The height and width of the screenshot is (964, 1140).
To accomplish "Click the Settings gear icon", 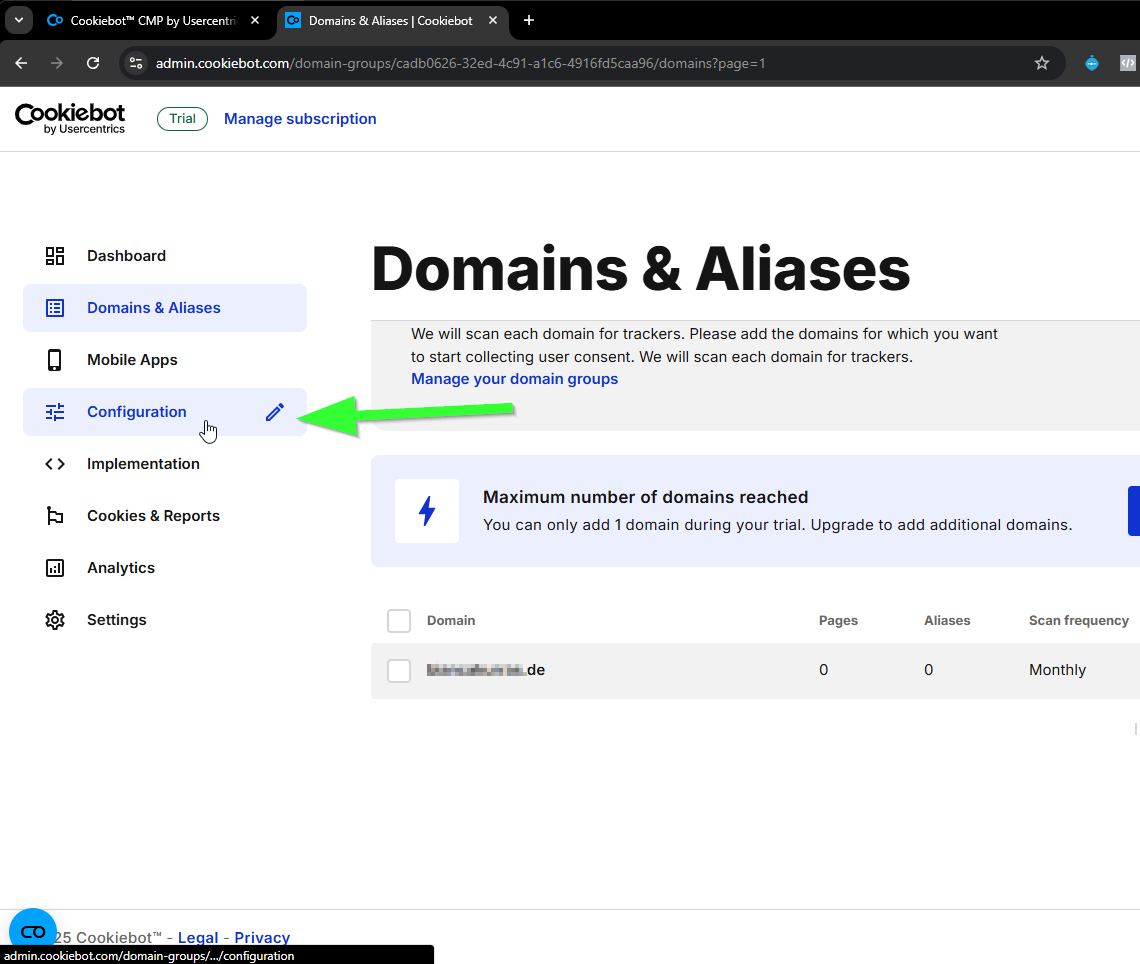I will click(55, 620).
